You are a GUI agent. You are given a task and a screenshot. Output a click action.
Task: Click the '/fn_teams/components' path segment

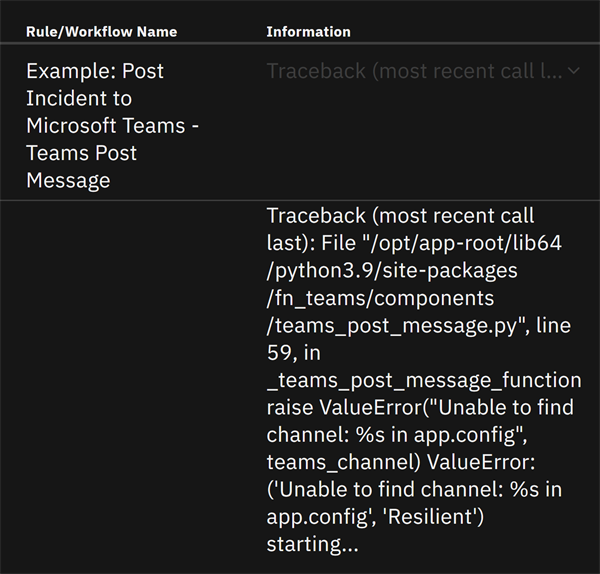pos(380,299)
